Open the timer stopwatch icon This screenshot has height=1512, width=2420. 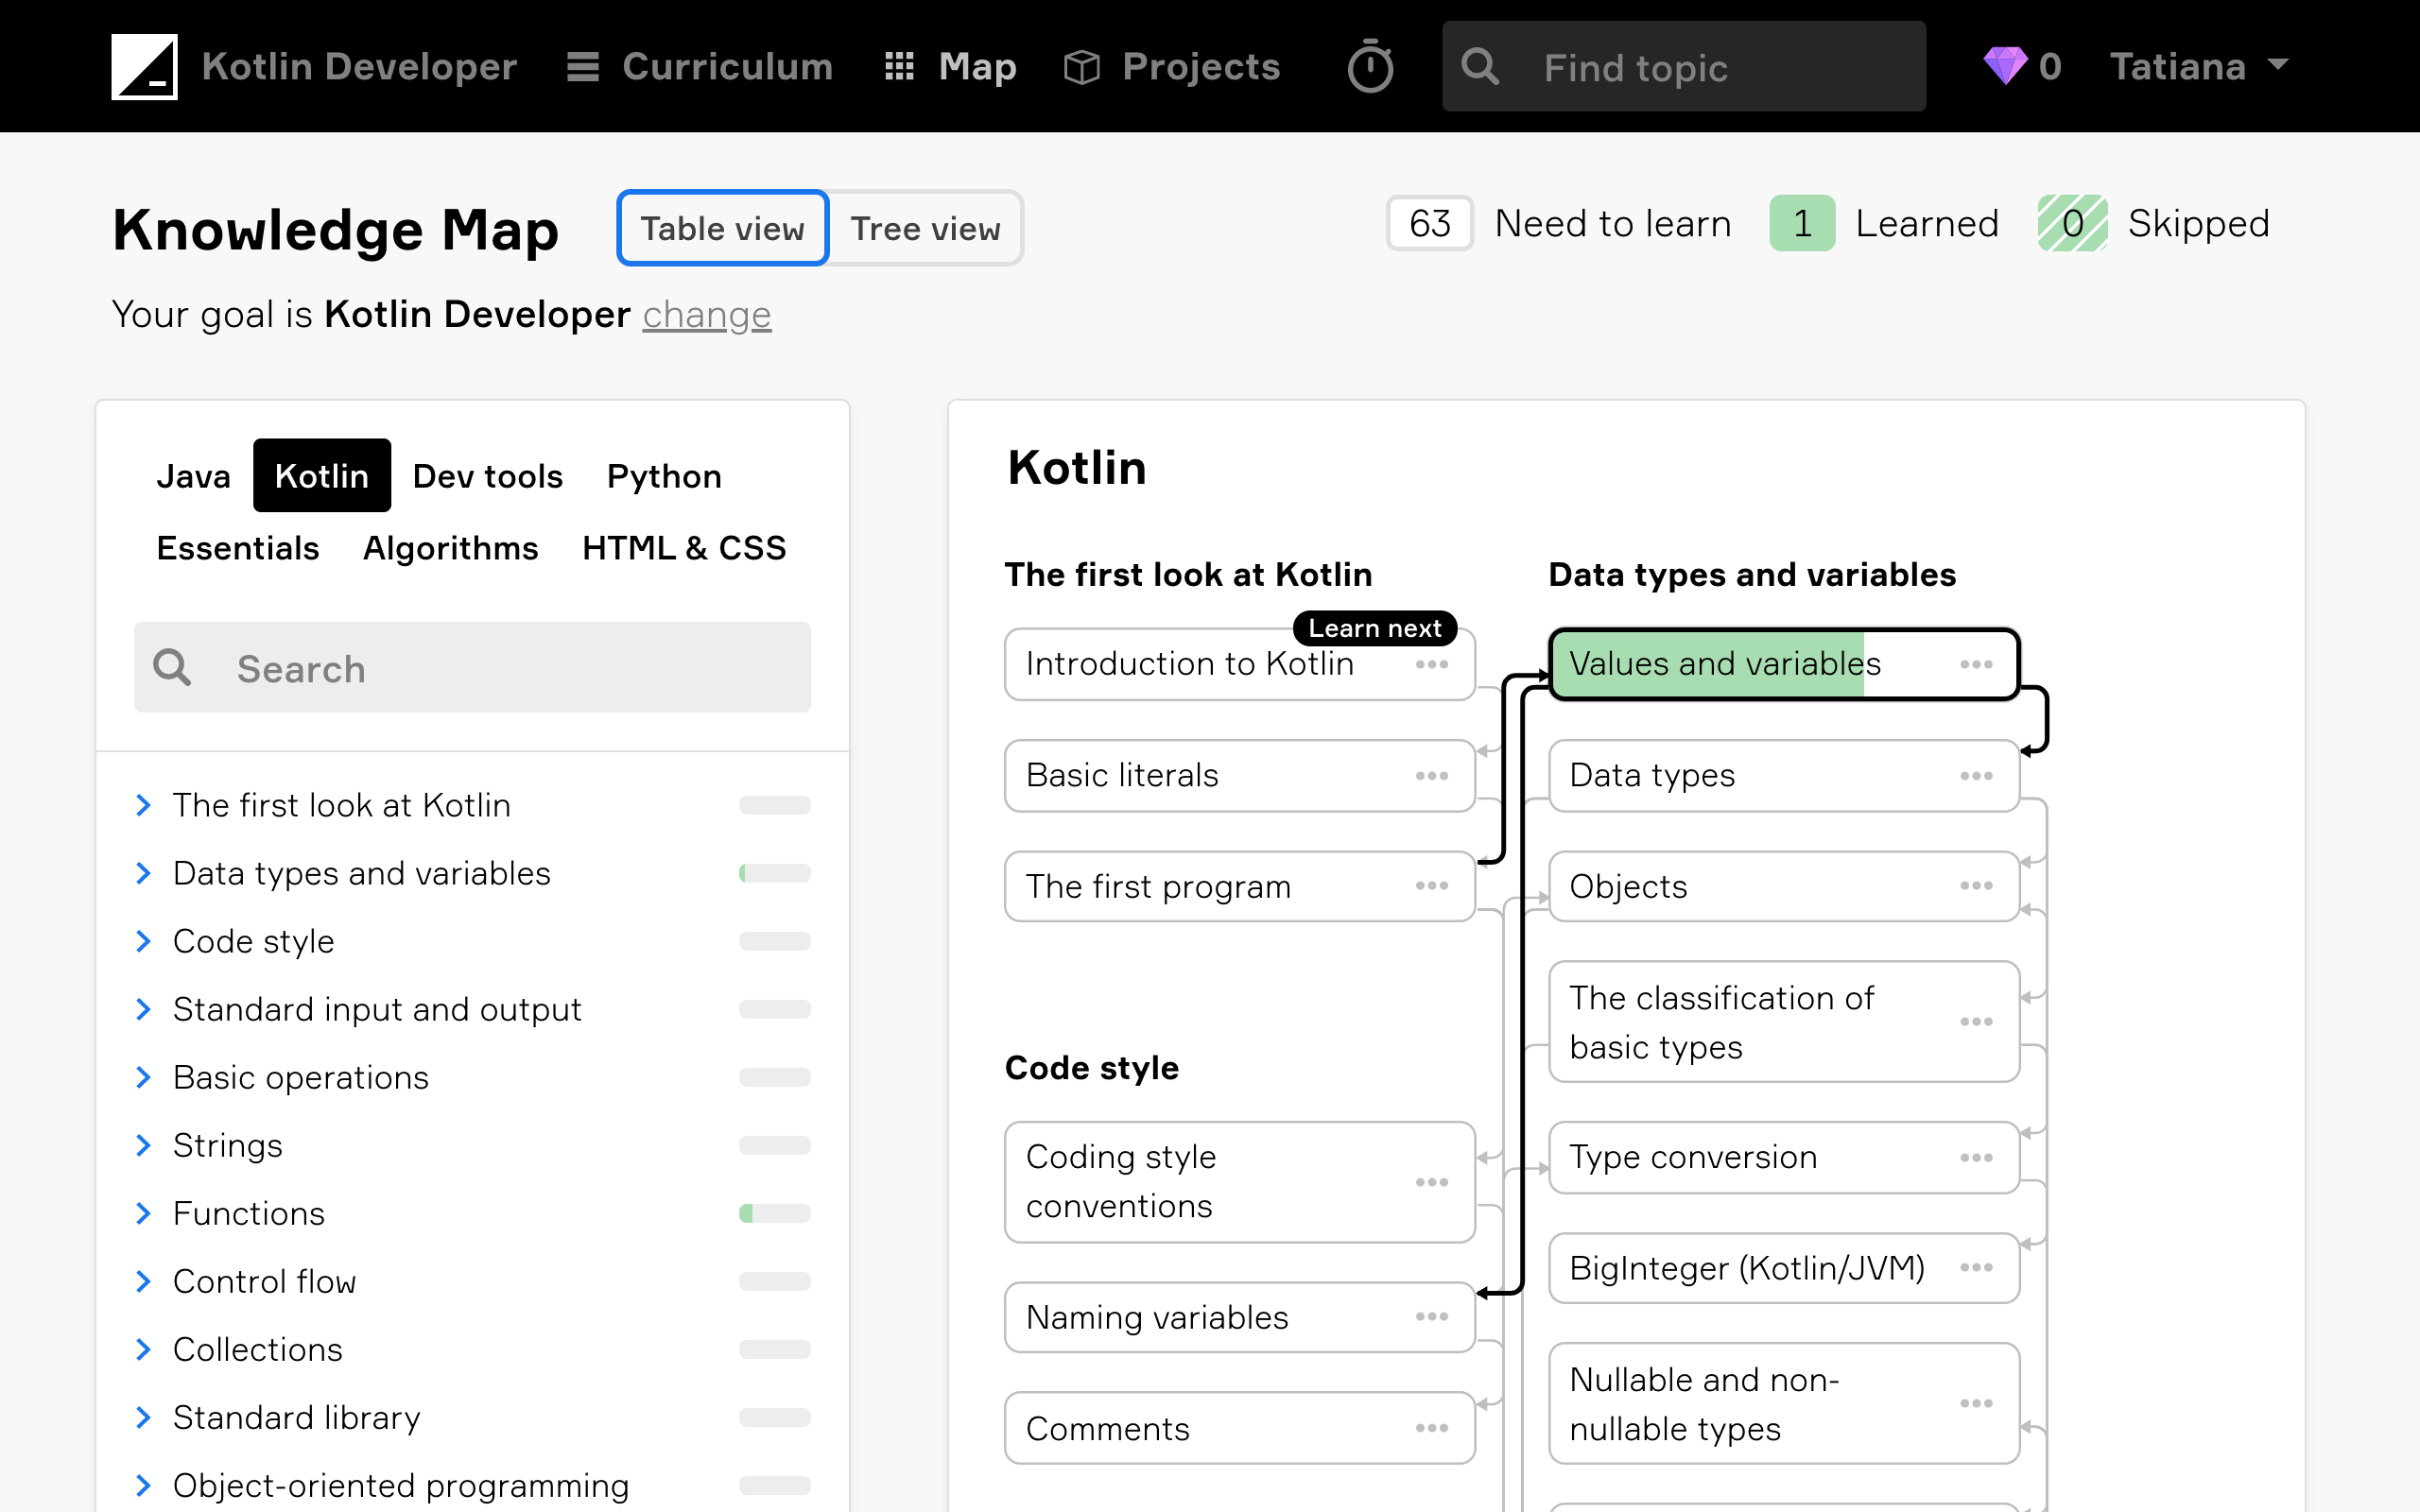[1370, 66]
